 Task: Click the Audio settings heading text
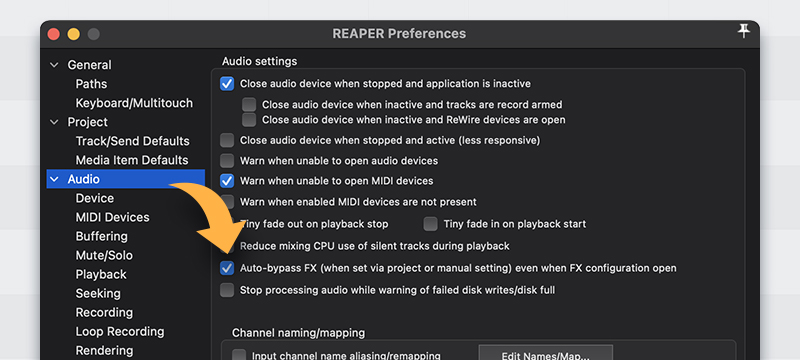coord(259,61)
